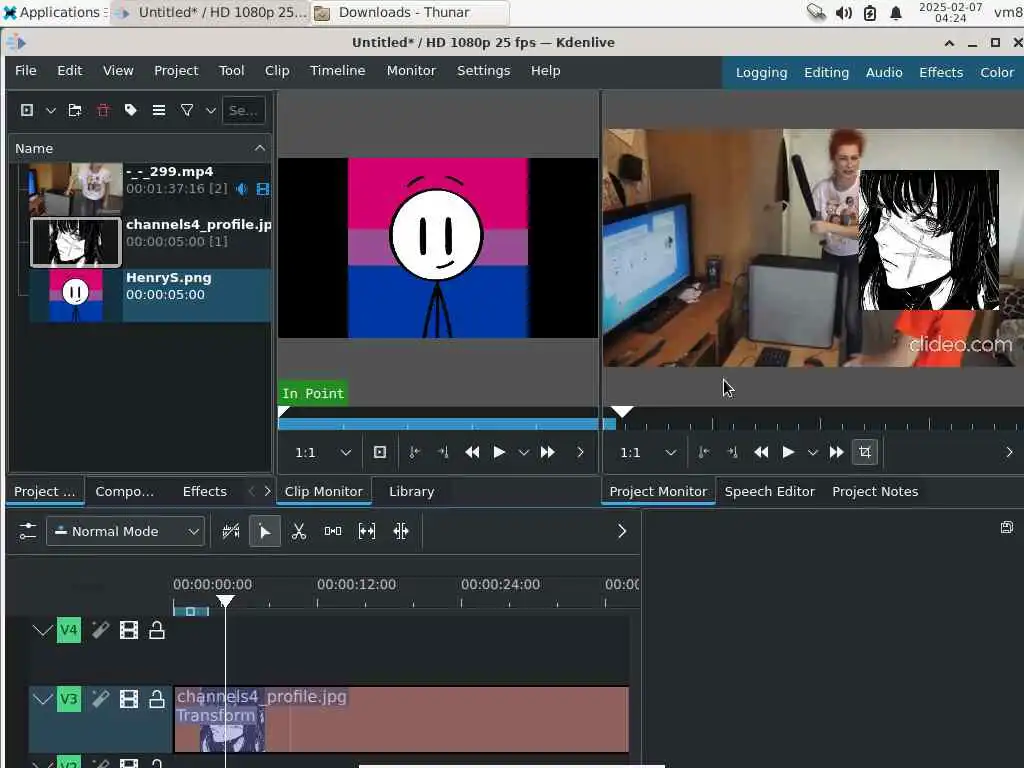The width and height of the screenshot is (1024, 768).
Task: Open project monitor play options dropdown
Action: 812,452
